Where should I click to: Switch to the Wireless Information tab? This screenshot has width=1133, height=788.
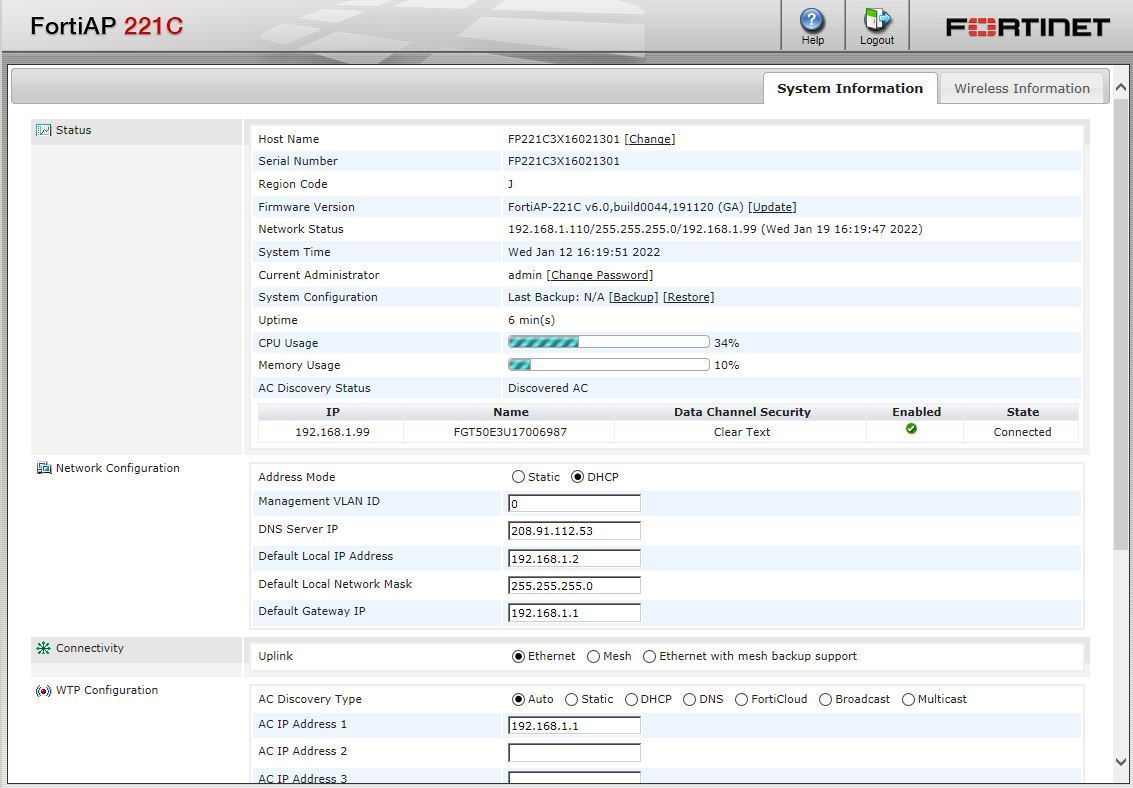click(x=1021, y=88)
